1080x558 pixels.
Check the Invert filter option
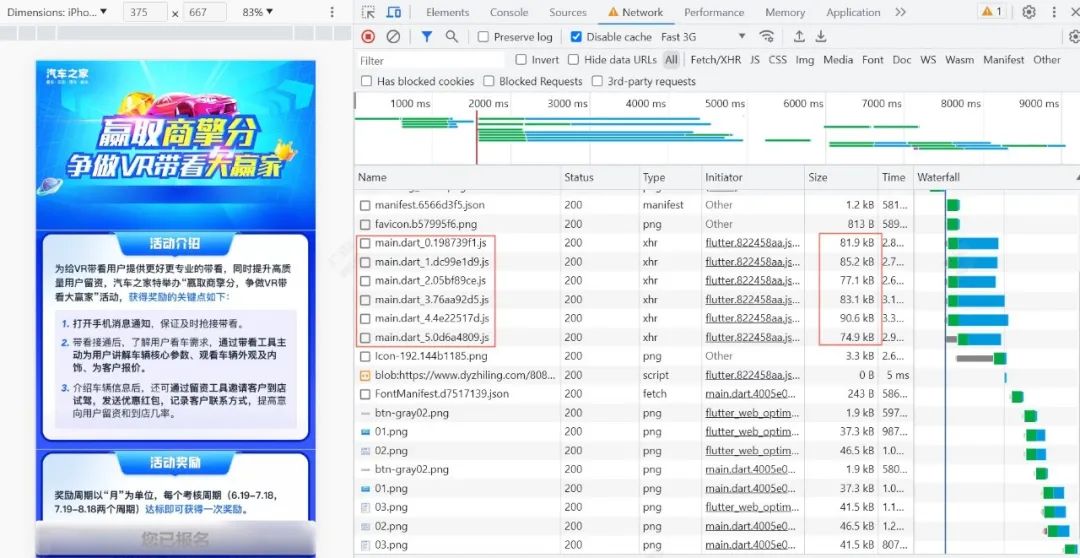(x=521, y=60)
